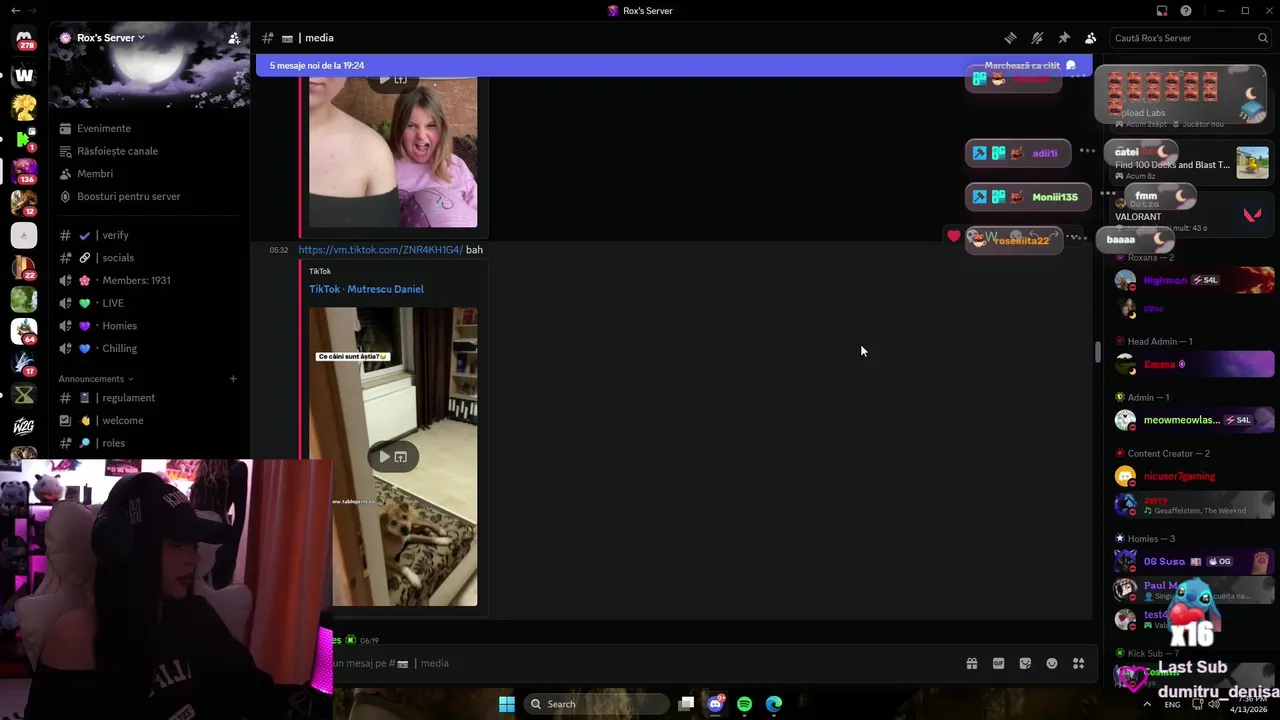Open server icon with 136 badge
The image size is (1280, 720).
[x=24, y=171]
